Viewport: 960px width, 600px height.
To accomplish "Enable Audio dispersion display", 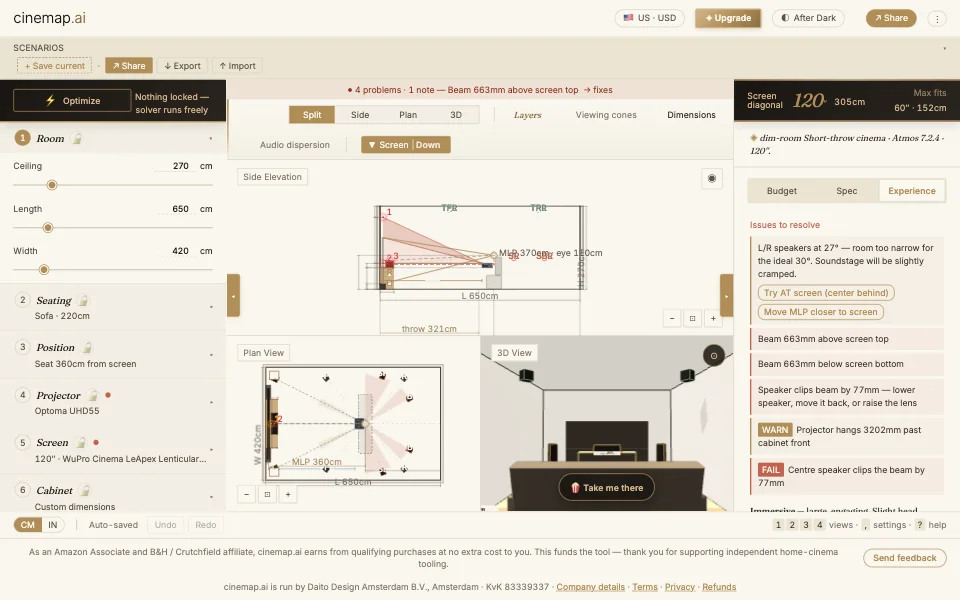I will tap(294, 145).
